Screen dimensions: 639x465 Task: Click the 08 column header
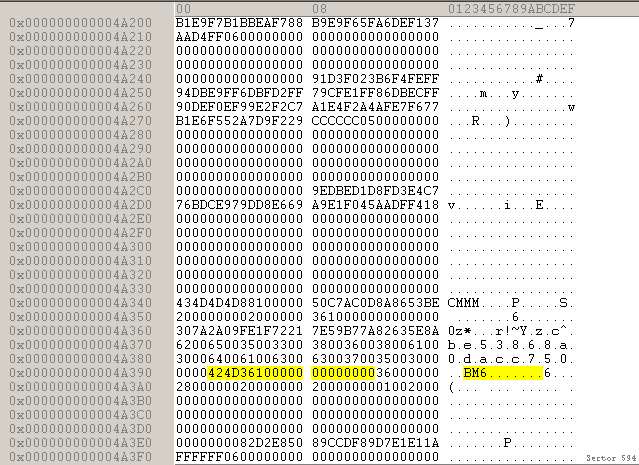(320, 8)
